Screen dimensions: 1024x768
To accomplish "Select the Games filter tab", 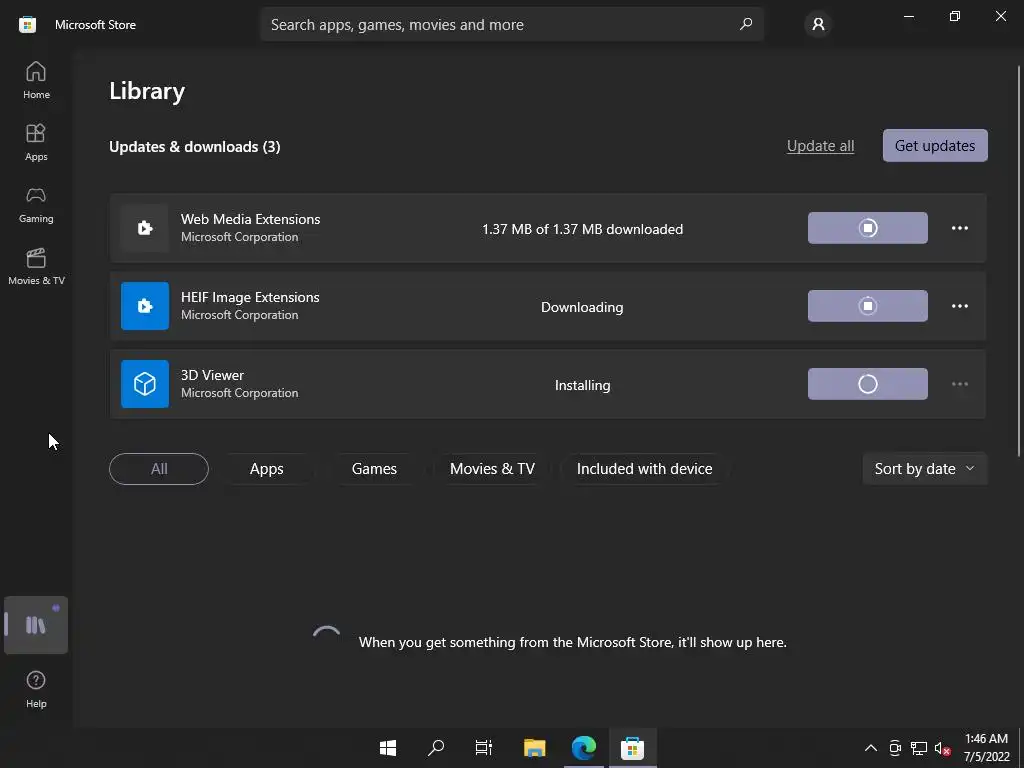I will pyautogui.click(x=374, y=469).
